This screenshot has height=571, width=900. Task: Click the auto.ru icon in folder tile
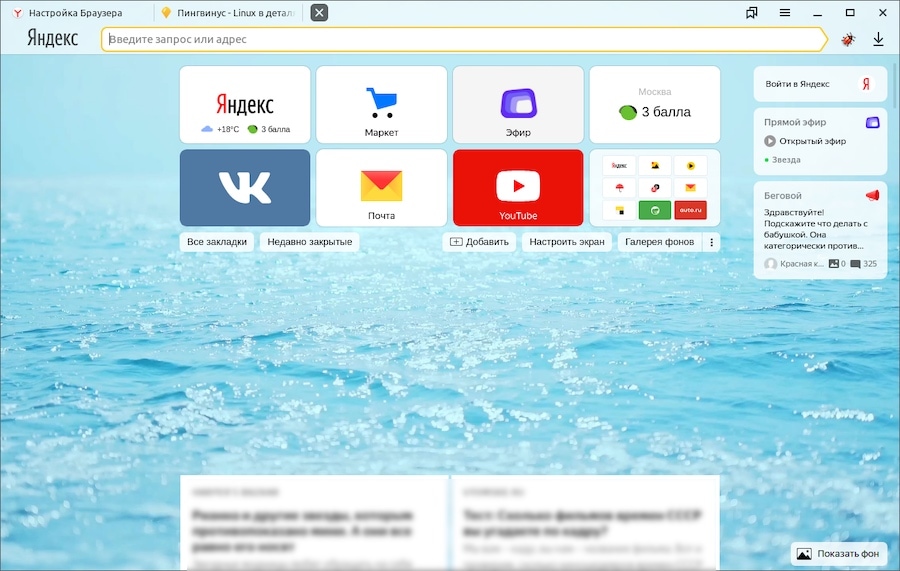690,210
